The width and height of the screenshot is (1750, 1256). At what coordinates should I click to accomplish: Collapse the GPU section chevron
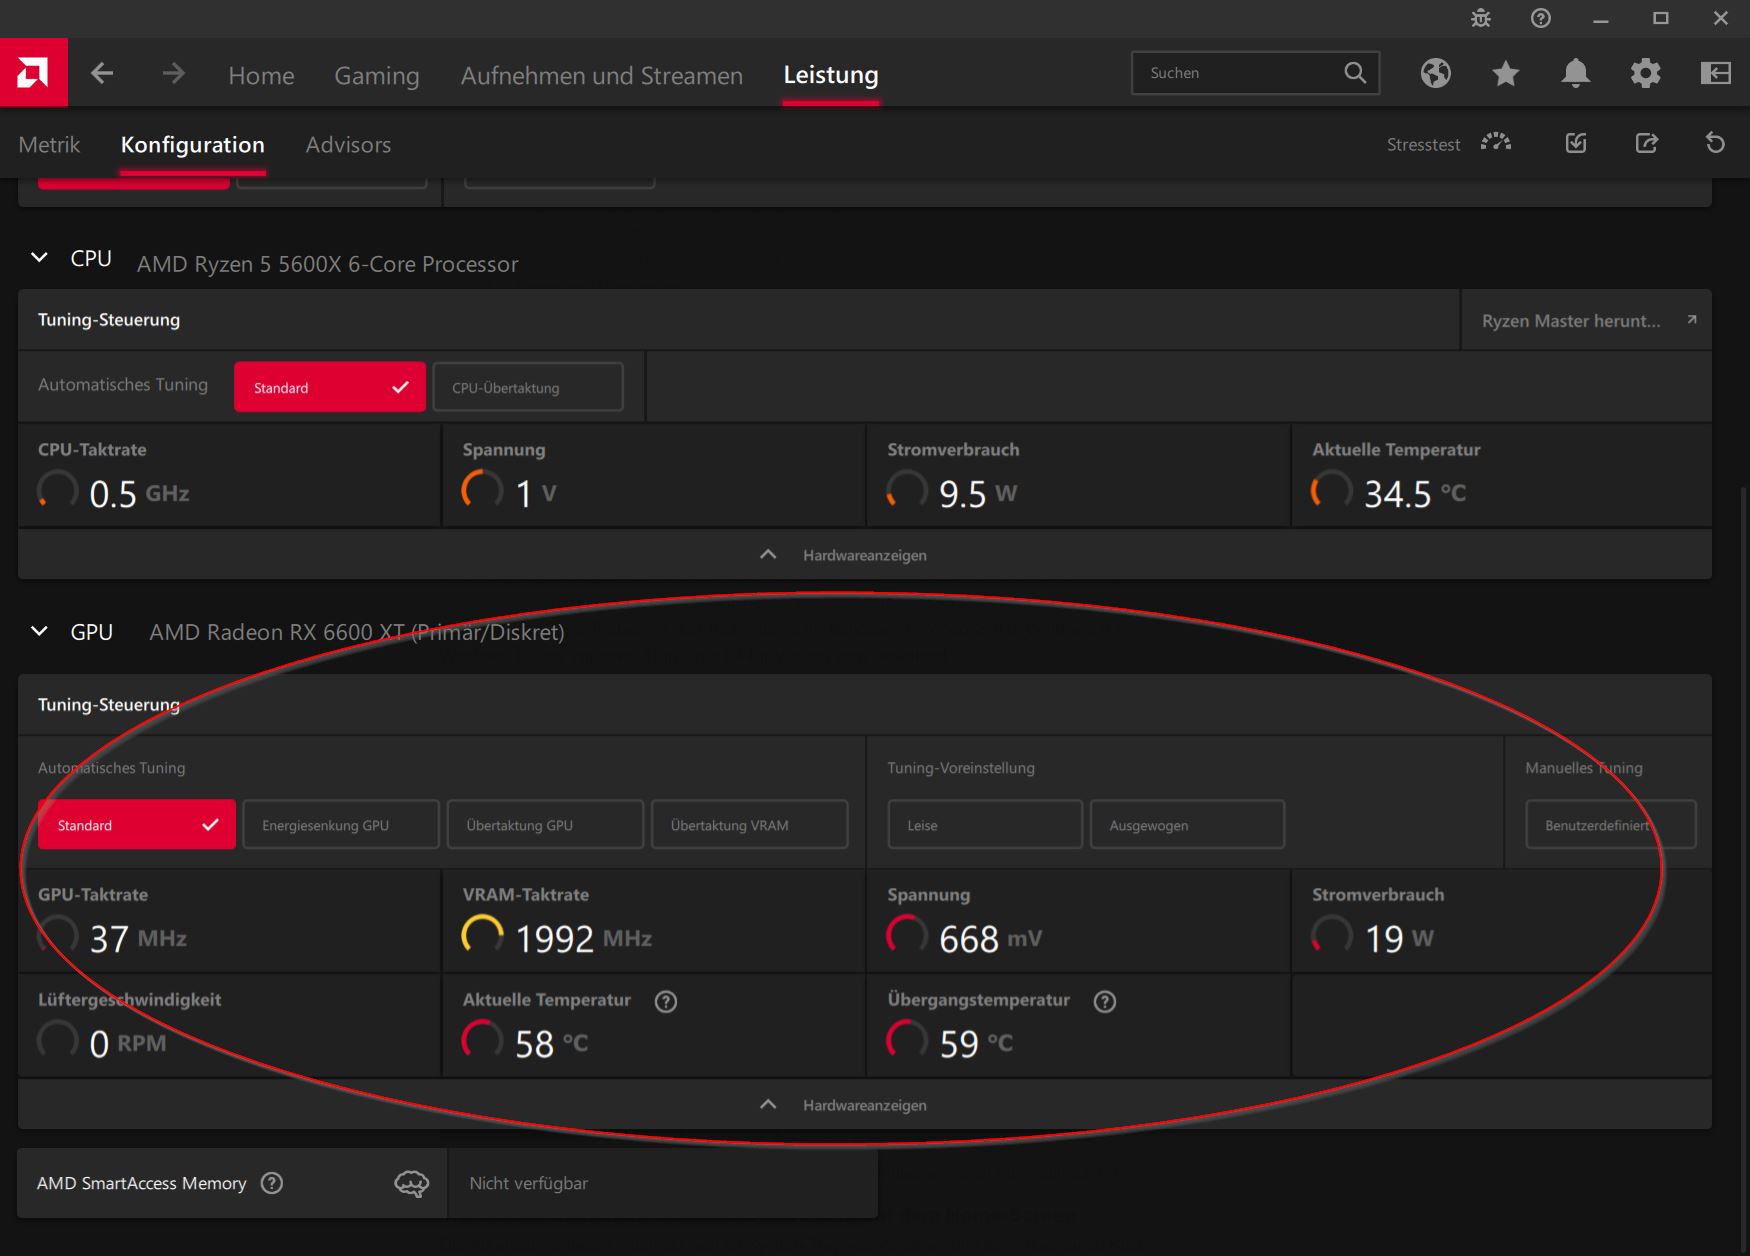click(39, 631)
